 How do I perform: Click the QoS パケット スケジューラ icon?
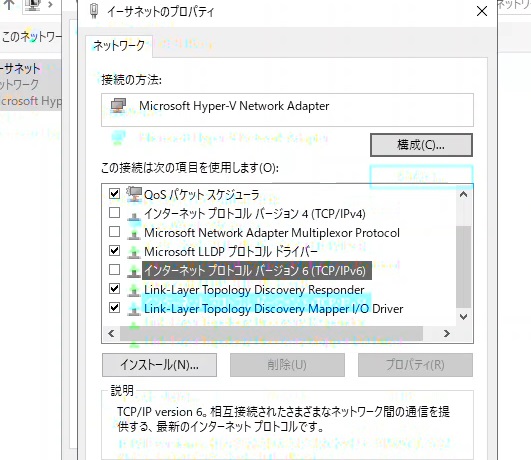(x=134, y=194)
